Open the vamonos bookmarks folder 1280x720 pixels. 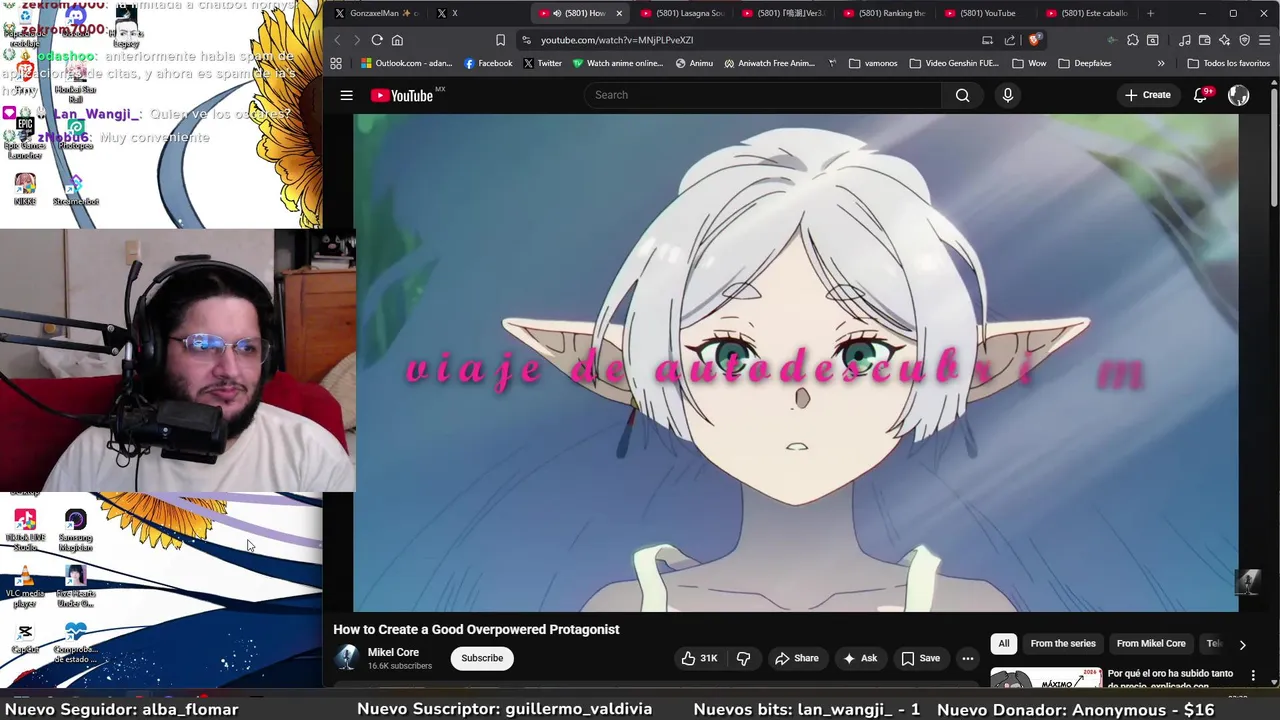(873, 63)
